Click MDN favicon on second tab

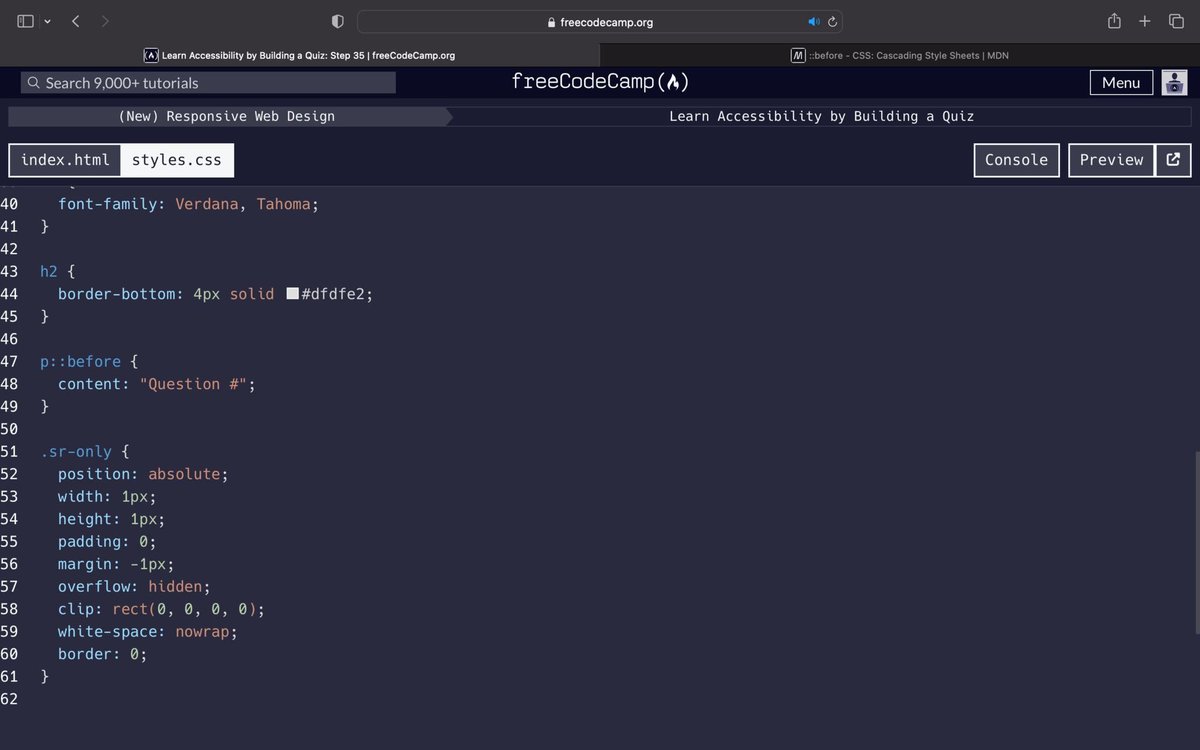tap(798, 56)
